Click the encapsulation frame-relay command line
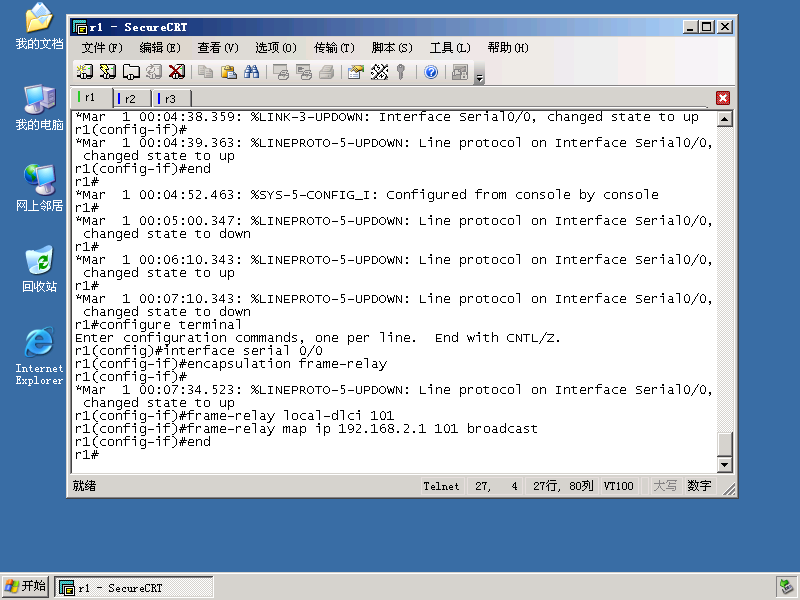This screenshot has height=600, width=800. (231, 364)
